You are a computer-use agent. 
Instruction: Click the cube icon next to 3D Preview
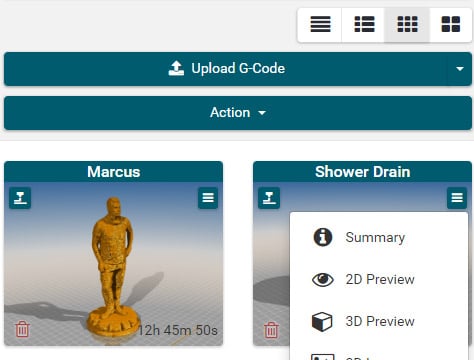322,322
